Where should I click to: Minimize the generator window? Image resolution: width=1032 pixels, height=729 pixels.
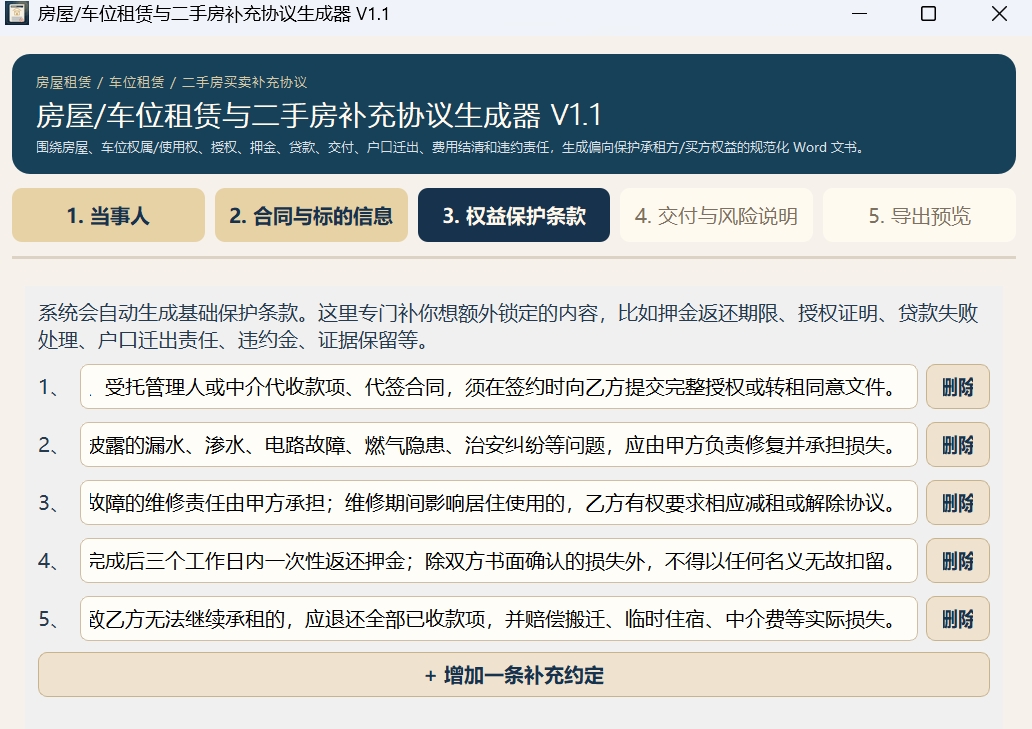click(x=859, y=13)
